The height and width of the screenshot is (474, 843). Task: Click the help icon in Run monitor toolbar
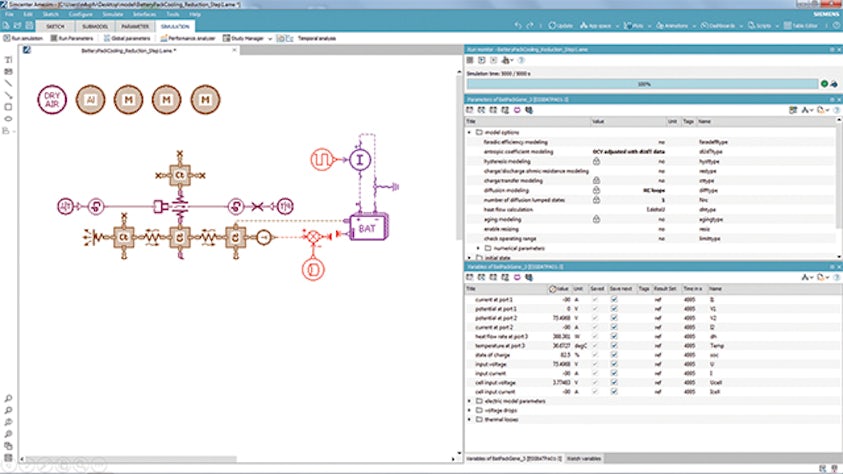point(520,60)
